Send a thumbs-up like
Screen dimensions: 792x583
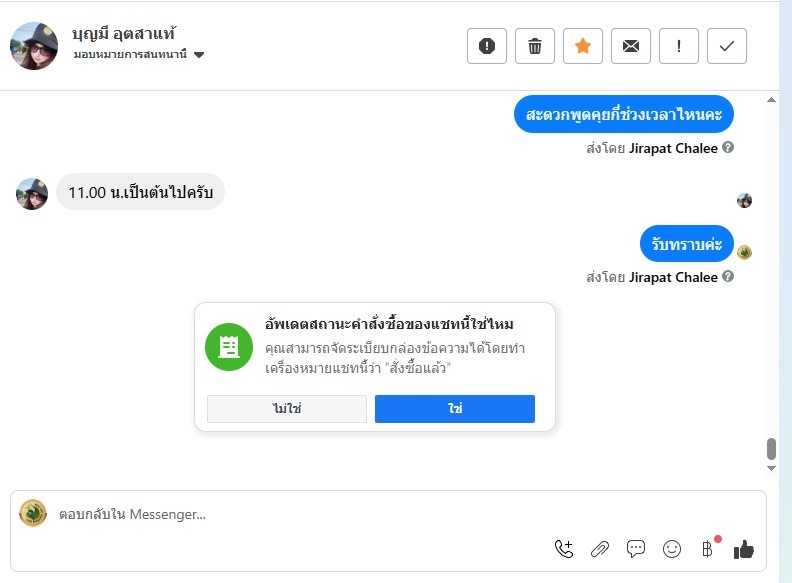point(743,548)
